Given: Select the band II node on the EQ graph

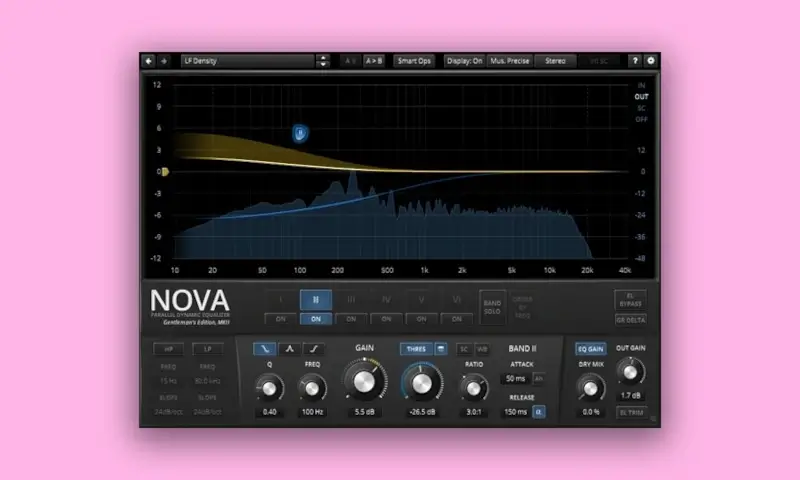Looking at the screenshot, I should click(300, 134).
